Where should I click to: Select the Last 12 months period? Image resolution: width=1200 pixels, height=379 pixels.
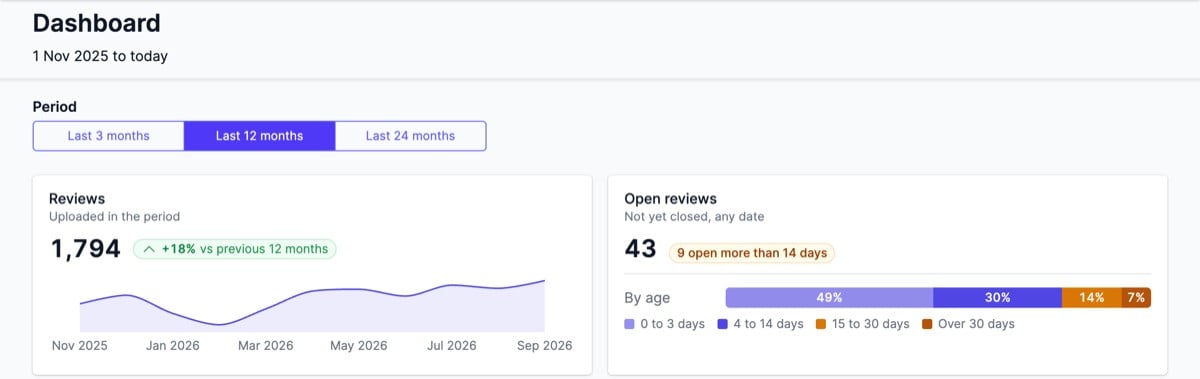coord(259,136)
